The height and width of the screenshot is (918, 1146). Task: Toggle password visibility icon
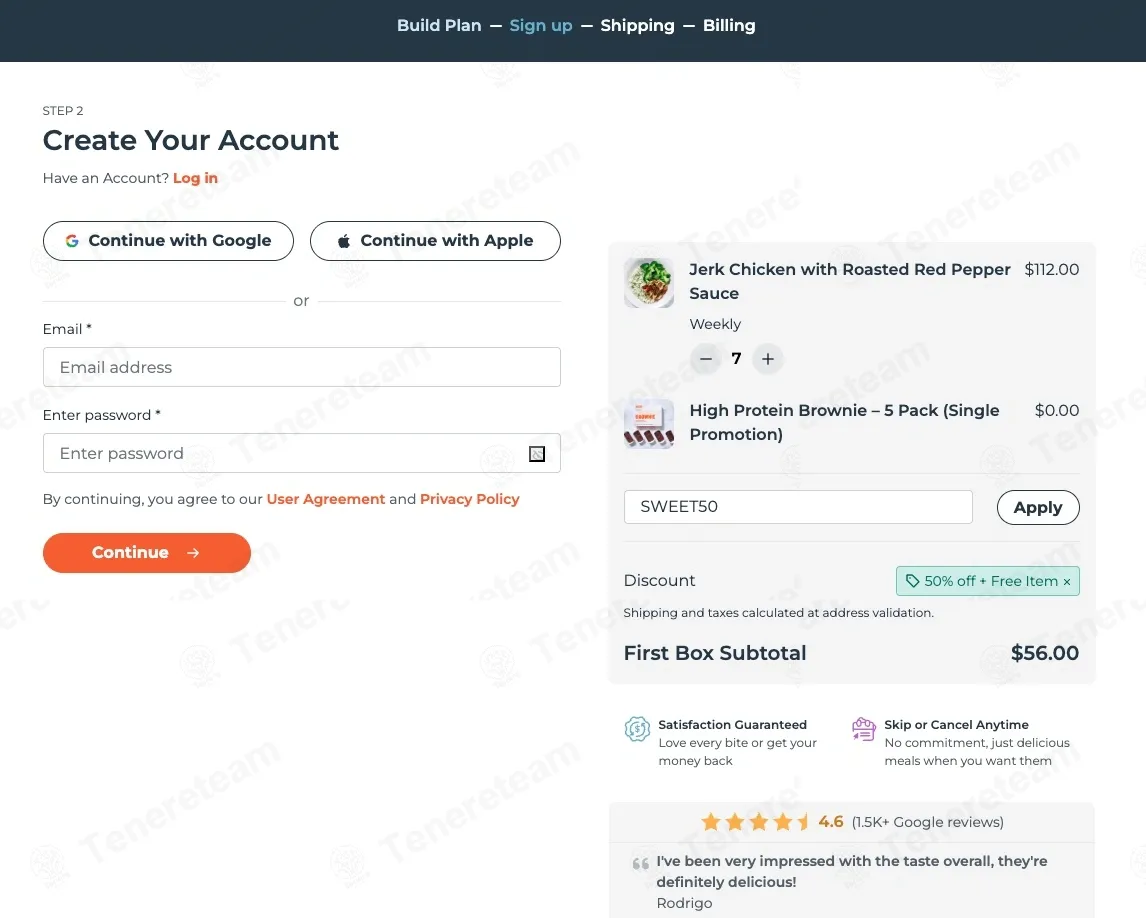[536, 454]
